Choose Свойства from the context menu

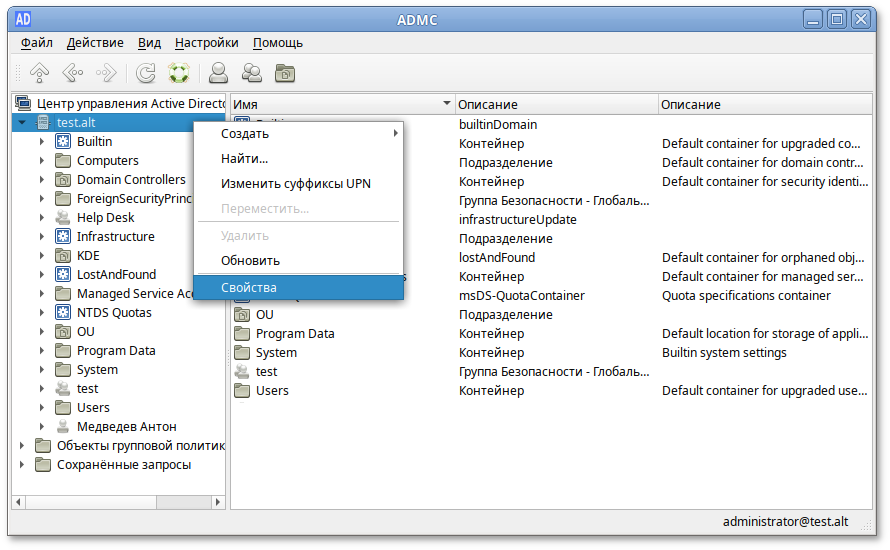249,288
